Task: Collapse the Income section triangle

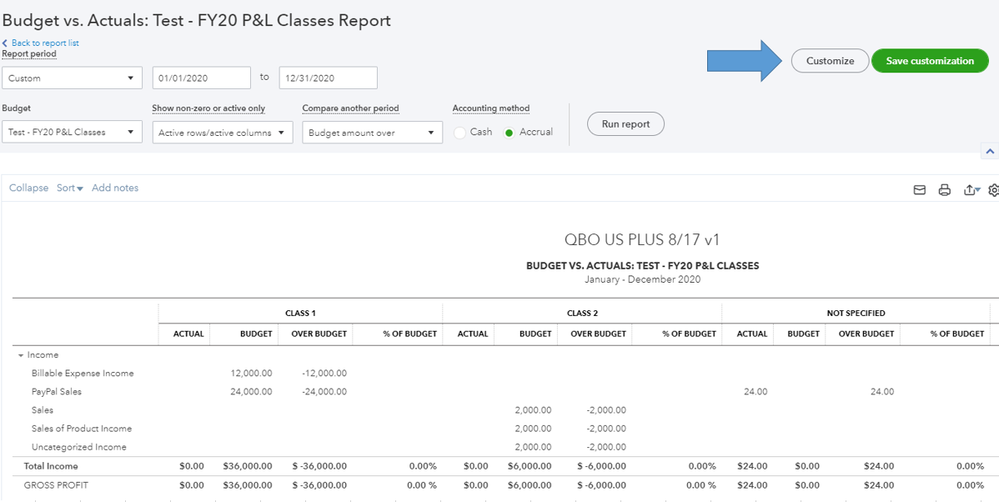Action: click(x=20, y=355)
